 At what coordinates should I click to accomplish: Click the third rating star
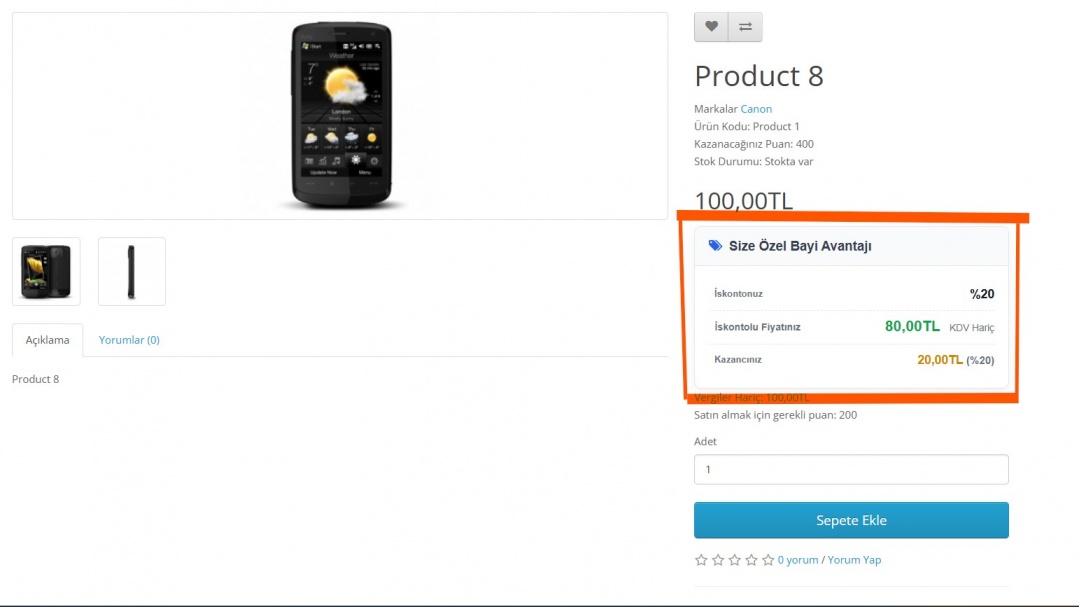[735, 560]
